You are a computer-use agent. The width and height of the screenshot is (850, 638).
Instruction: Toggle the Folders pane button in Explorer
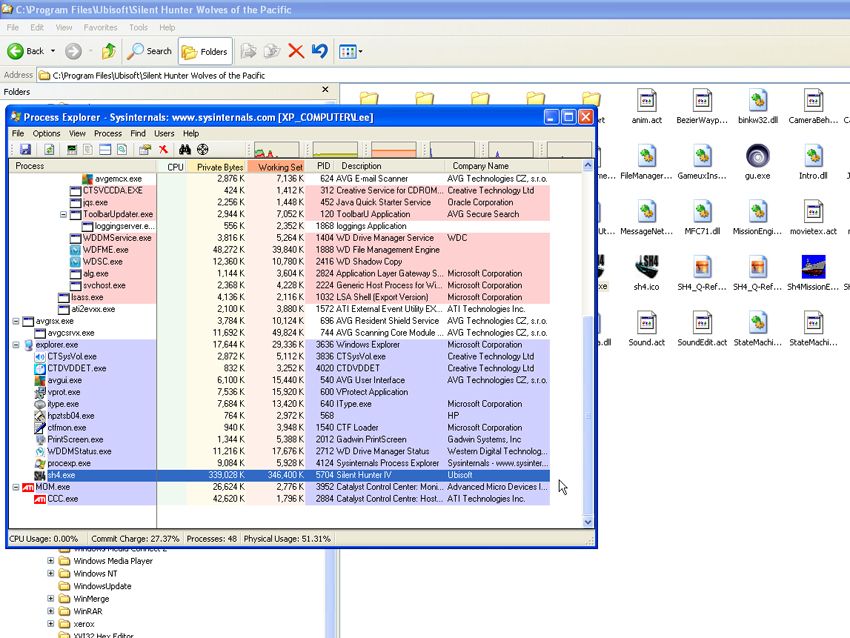point(205,51)
